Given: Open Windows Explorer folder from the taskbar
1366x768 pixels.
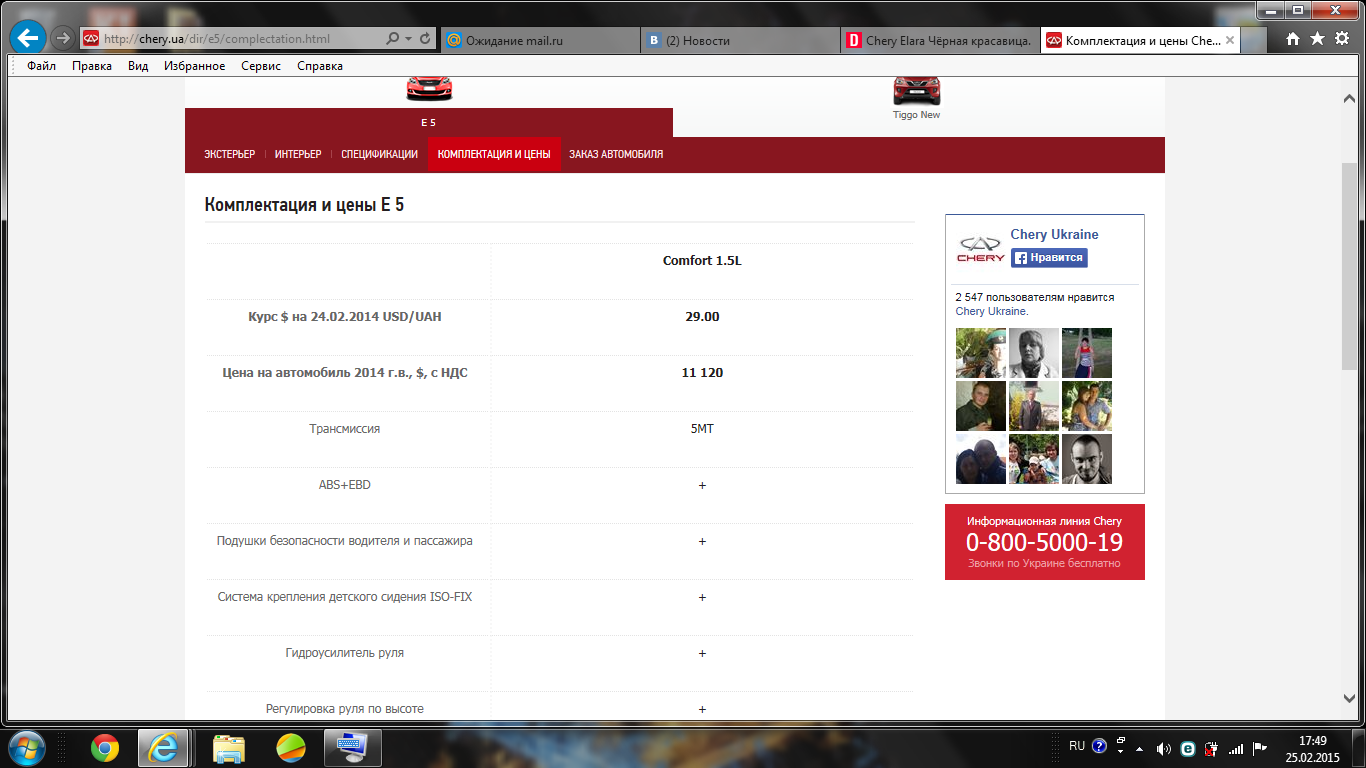Looking at the screenshot, I should click(x=229, y=748).
